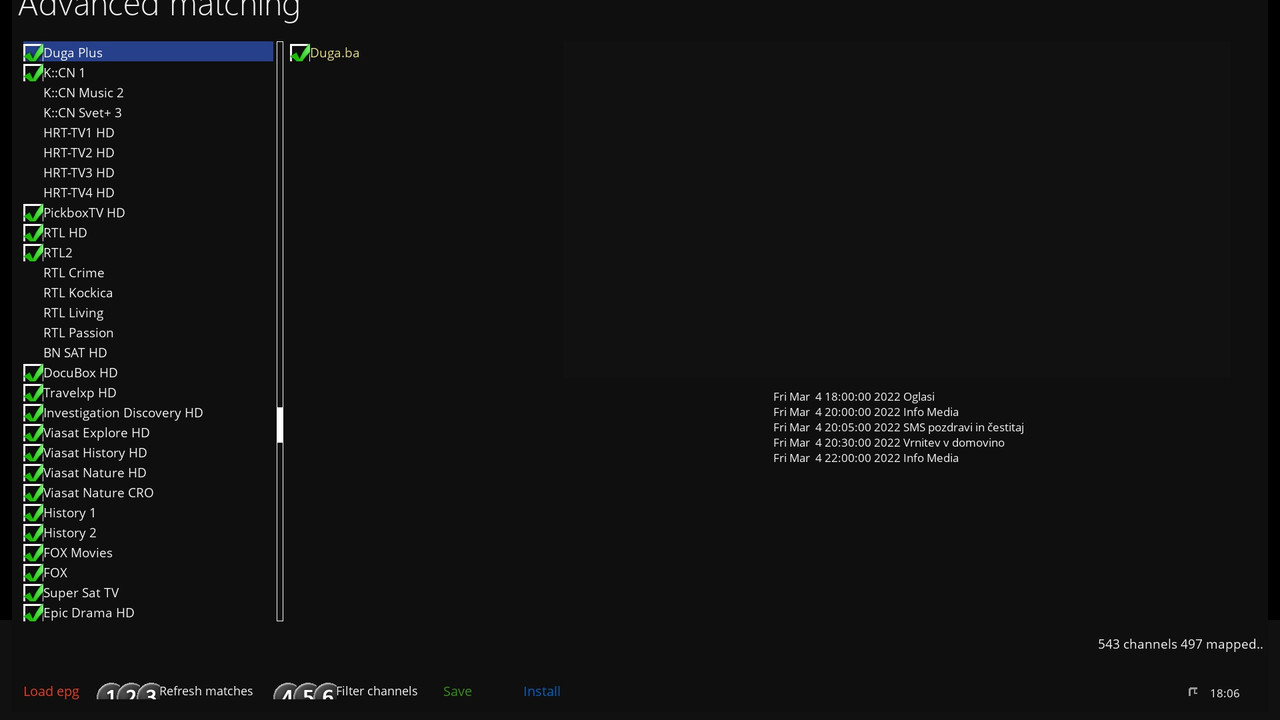Toggle Epic Drama HD checkmark
The width and height of the screenshot is (1280, 720).
pyautogui.click(x=33, y=612)
